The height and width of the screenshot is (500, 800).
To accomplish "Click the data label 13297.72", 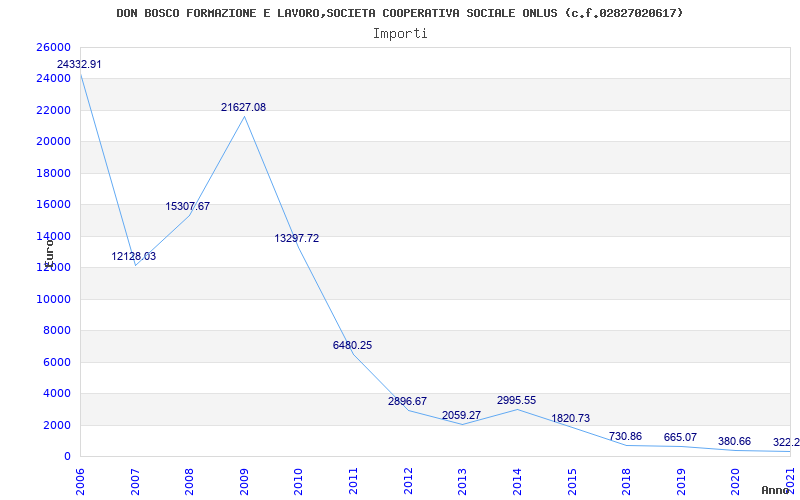I will point(296,238).
